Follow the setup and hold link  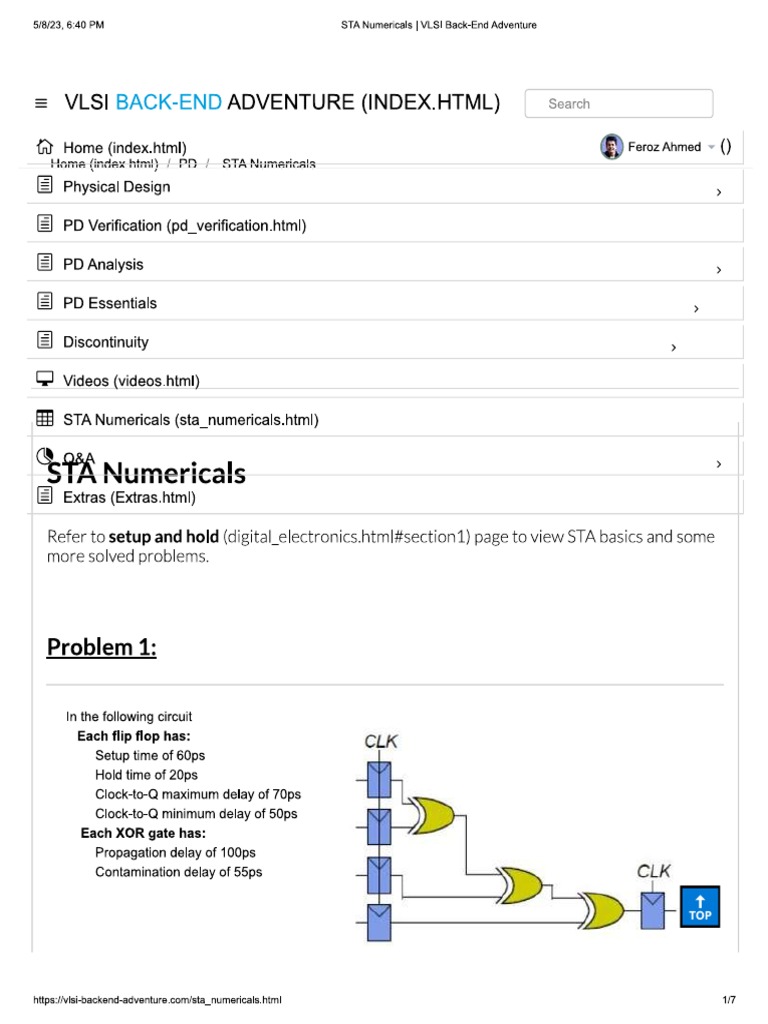(164, 536)
